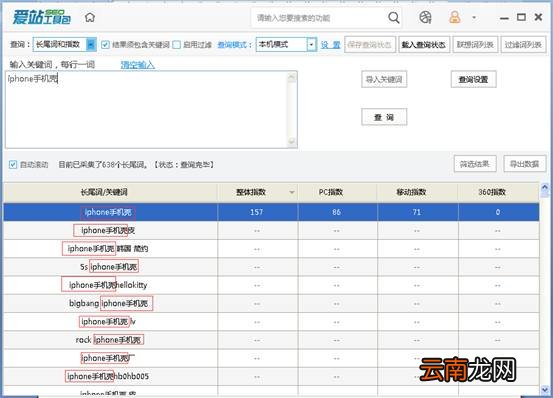Select row 5s iphone手机壳
Screen dimensions: 553x398
pos(271,267)
